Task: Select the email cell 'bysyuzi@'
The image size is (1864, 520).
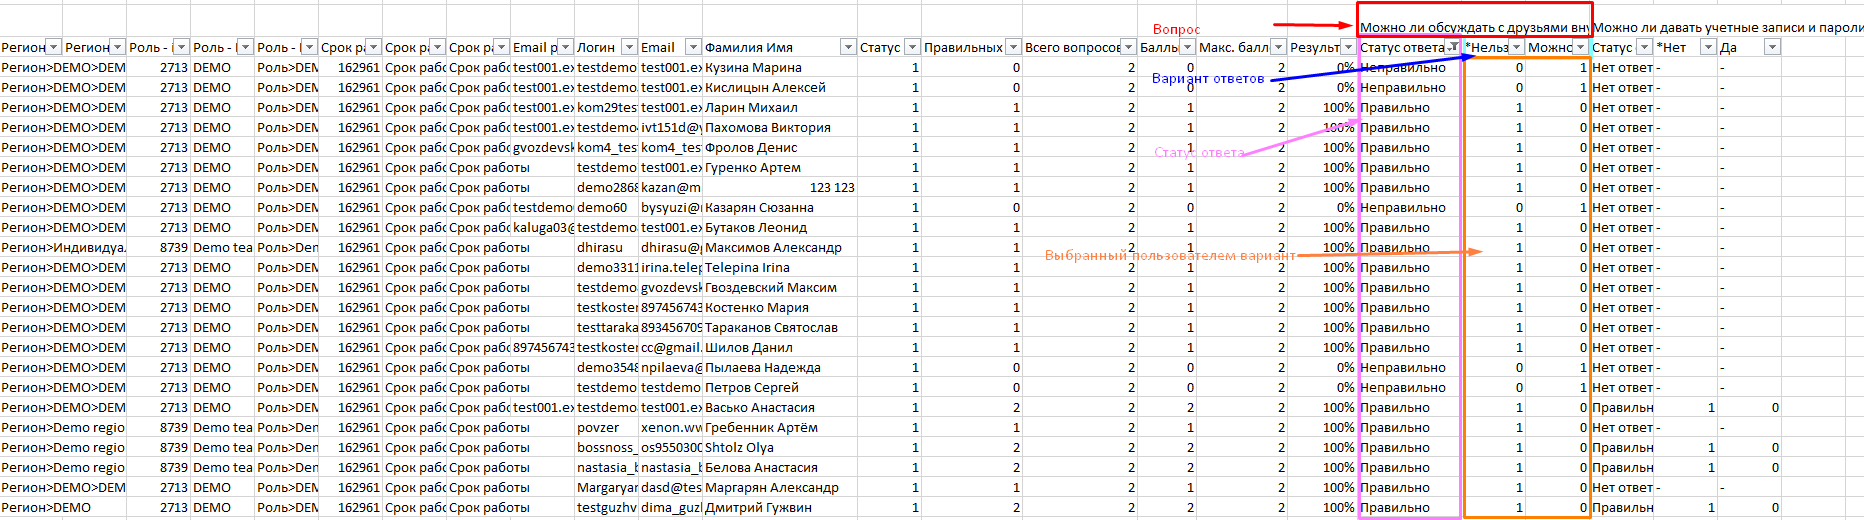Action: point(671,207)
